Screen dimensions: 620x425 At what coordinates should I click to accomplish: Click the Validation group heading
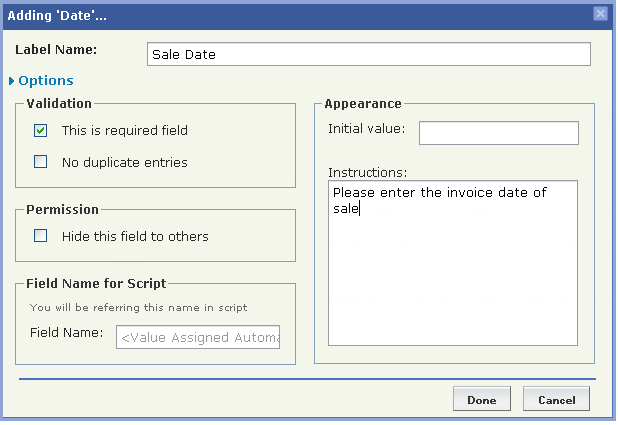59,104
